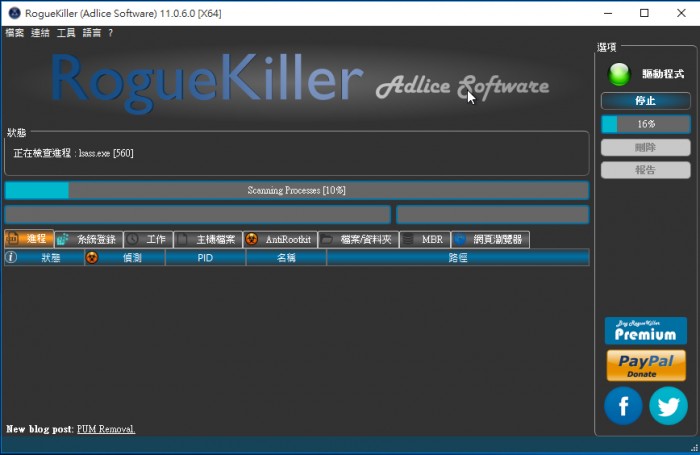The height and width of the screenshot is (455, 700).
Task: Click the 報告 button
Action: (x=646, y=170)
